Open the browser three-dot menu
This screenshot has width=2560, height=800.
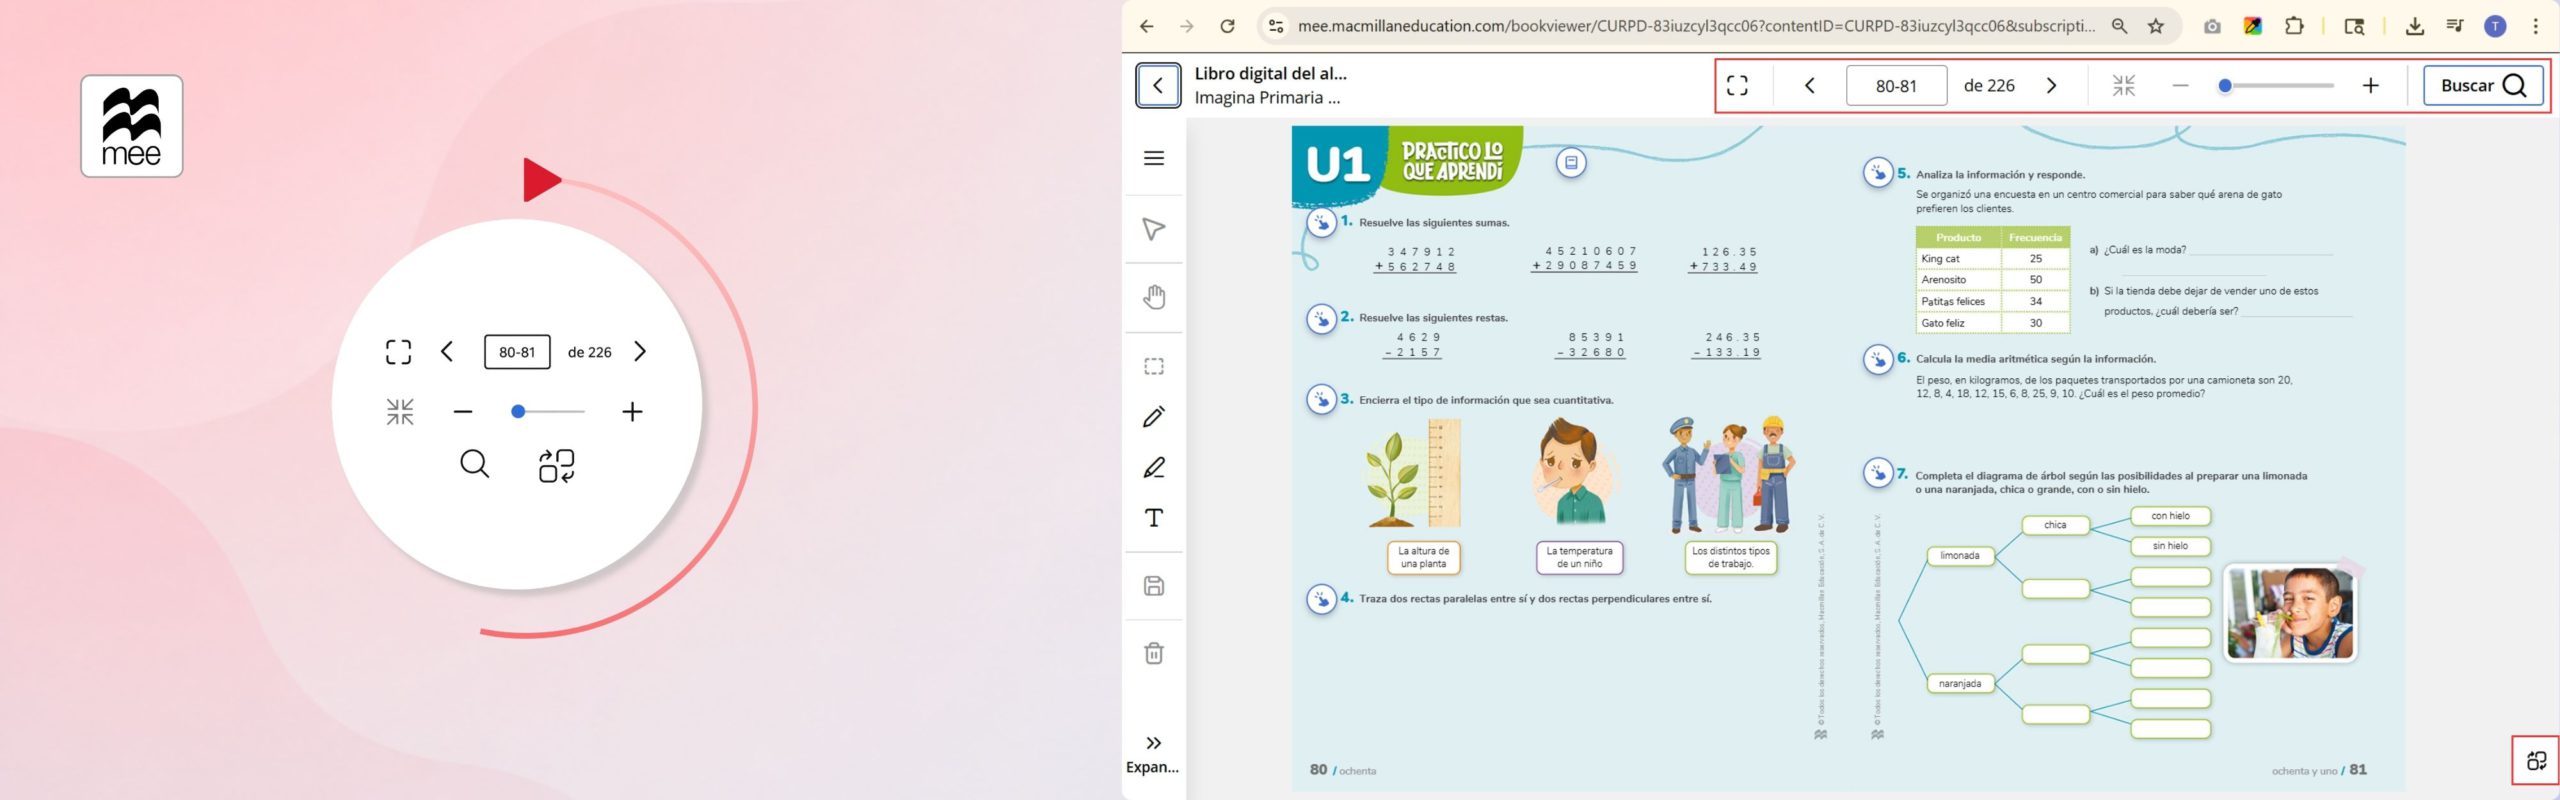pyautogui.click(x=2535, y=26)
